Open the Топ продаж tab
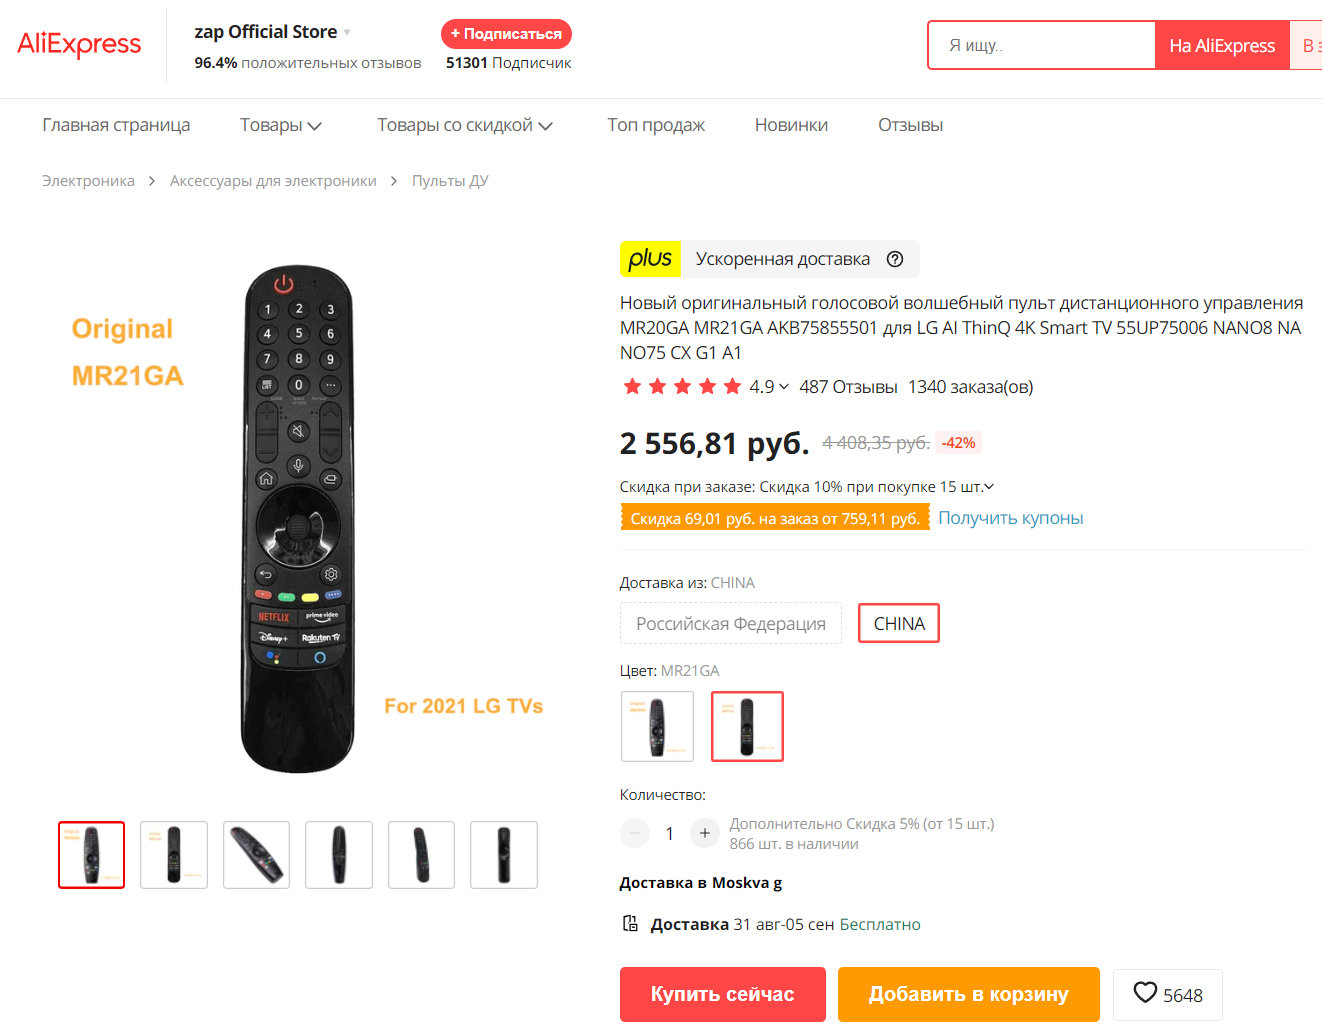 [656, 125]
